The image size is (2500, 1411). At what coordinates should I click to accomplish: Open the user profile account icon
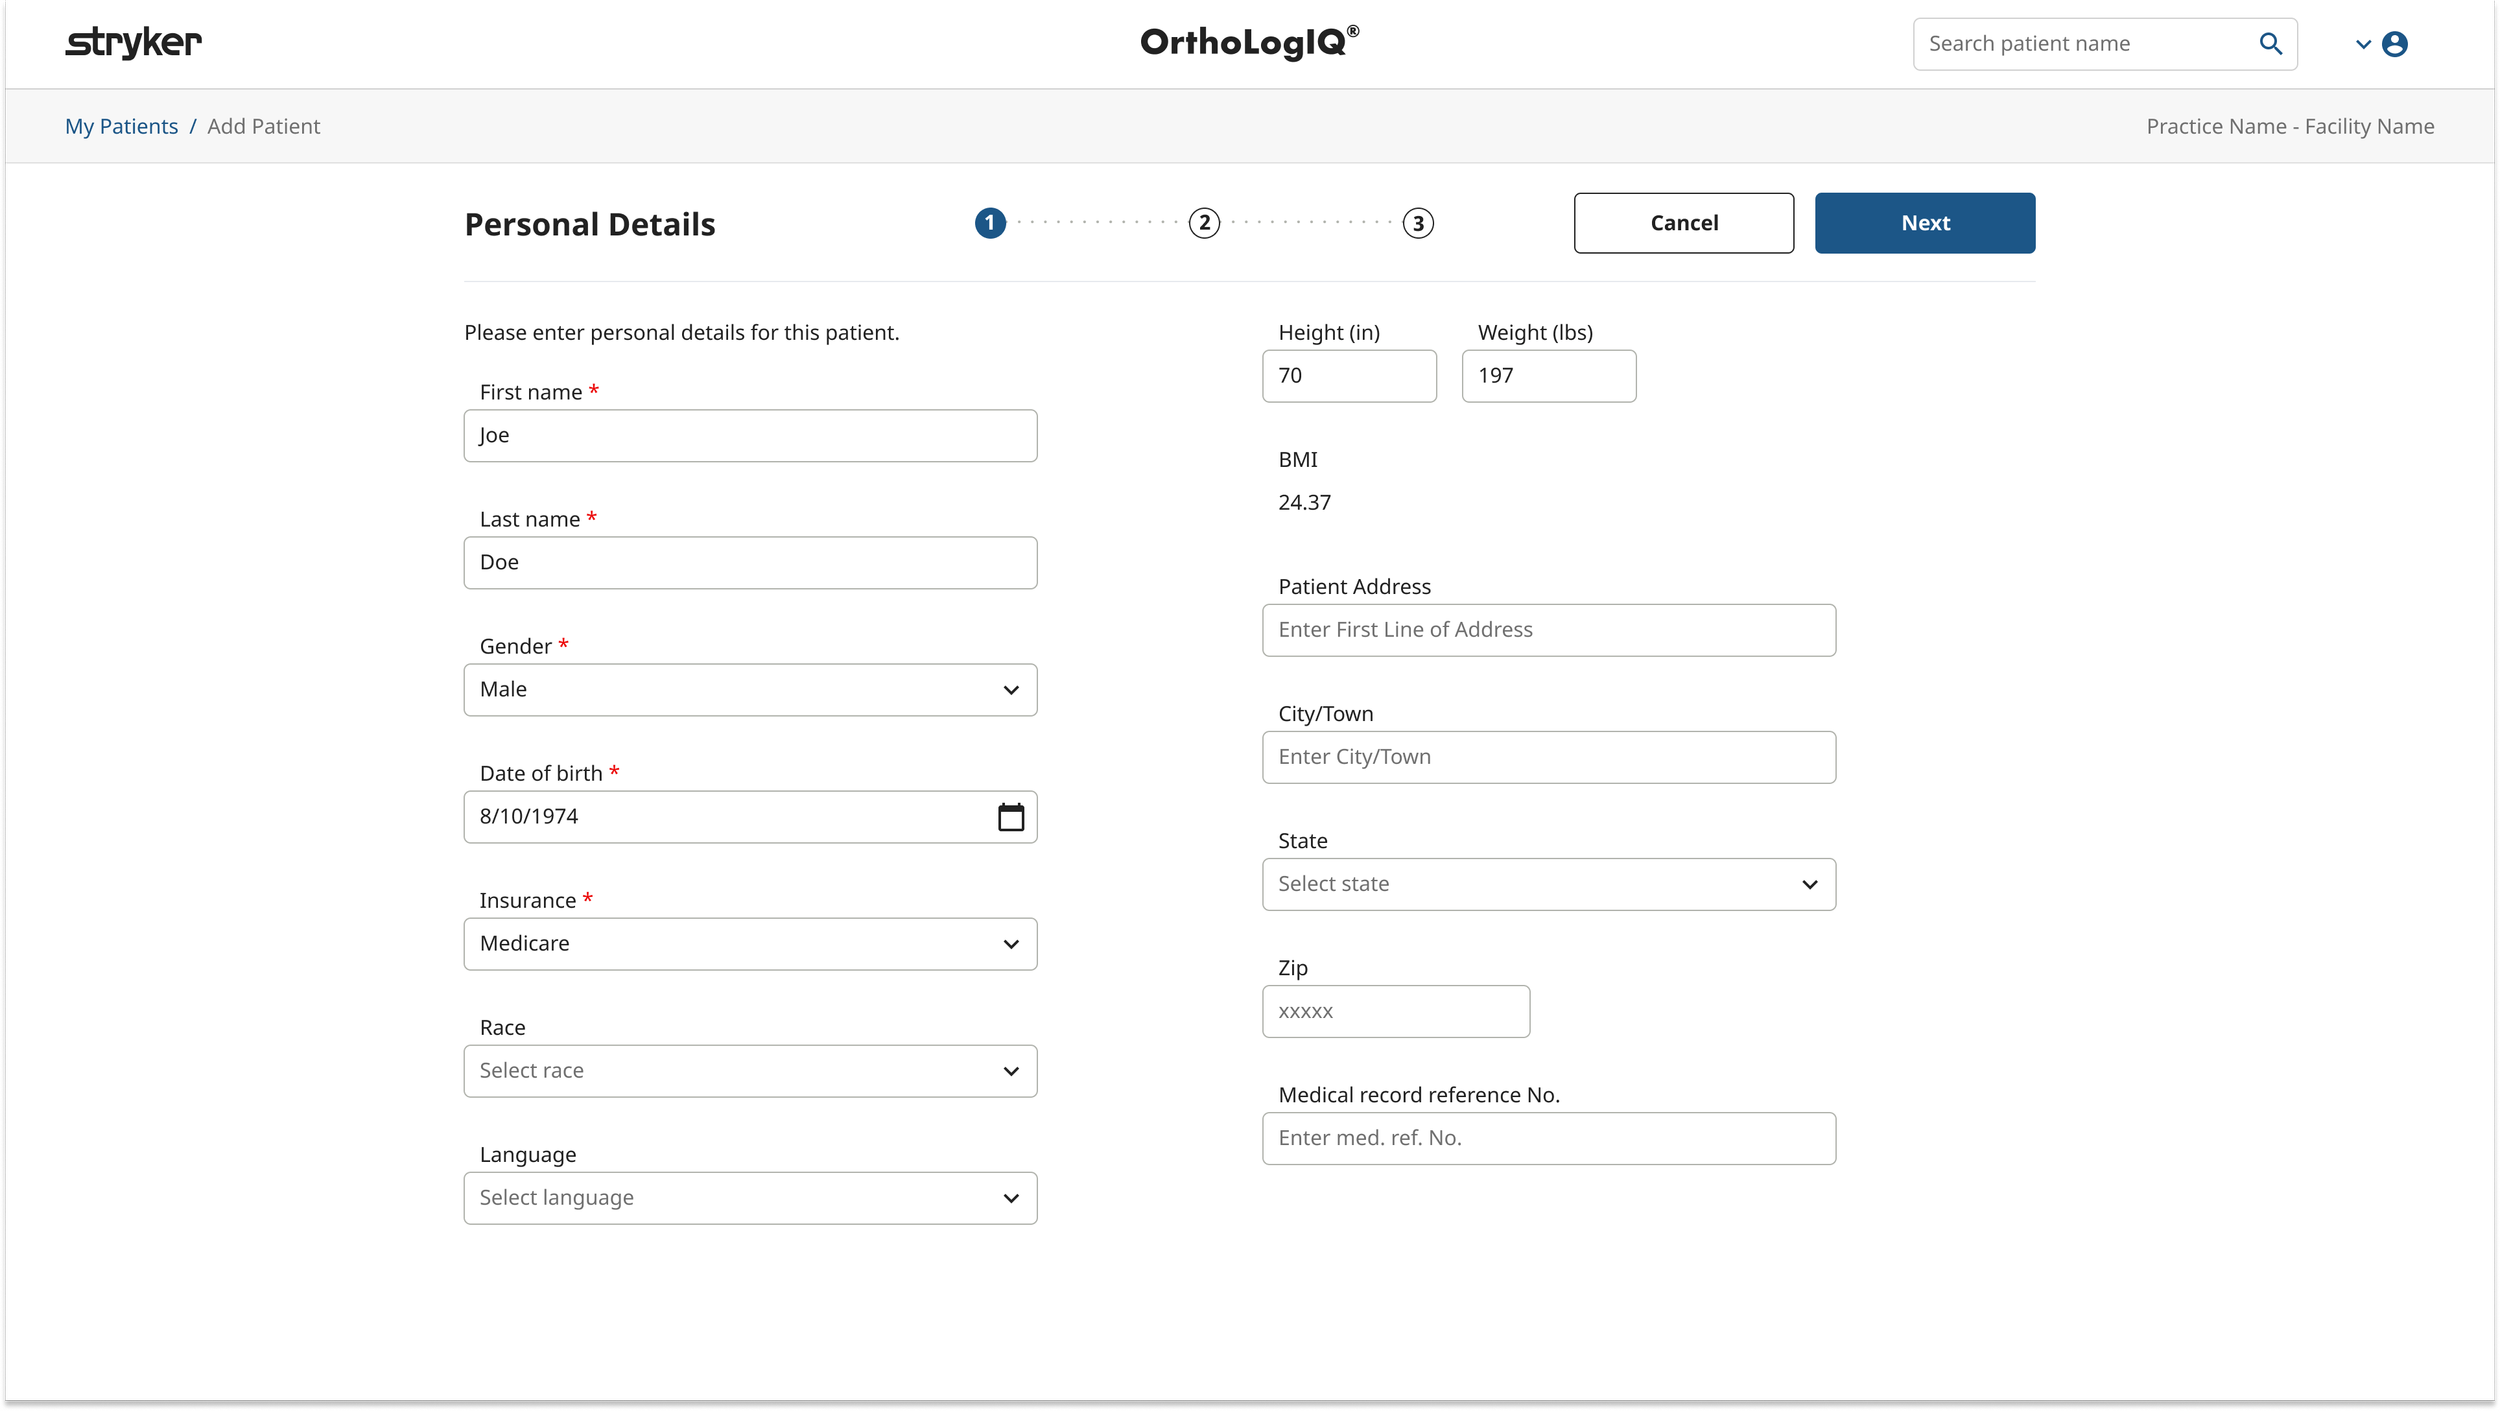tap(2394, 44)
